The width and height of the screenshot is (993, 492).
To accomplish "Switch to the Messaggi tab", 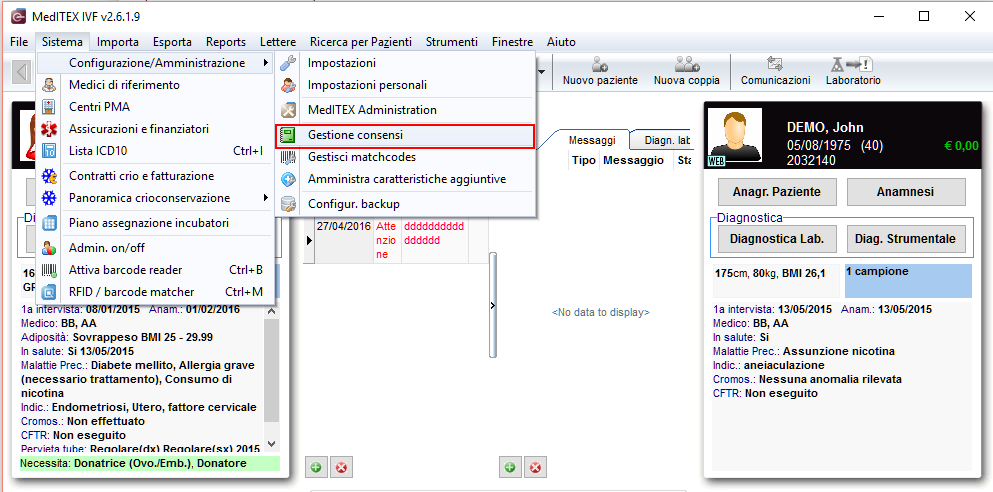I will click(x=592, y=140).
